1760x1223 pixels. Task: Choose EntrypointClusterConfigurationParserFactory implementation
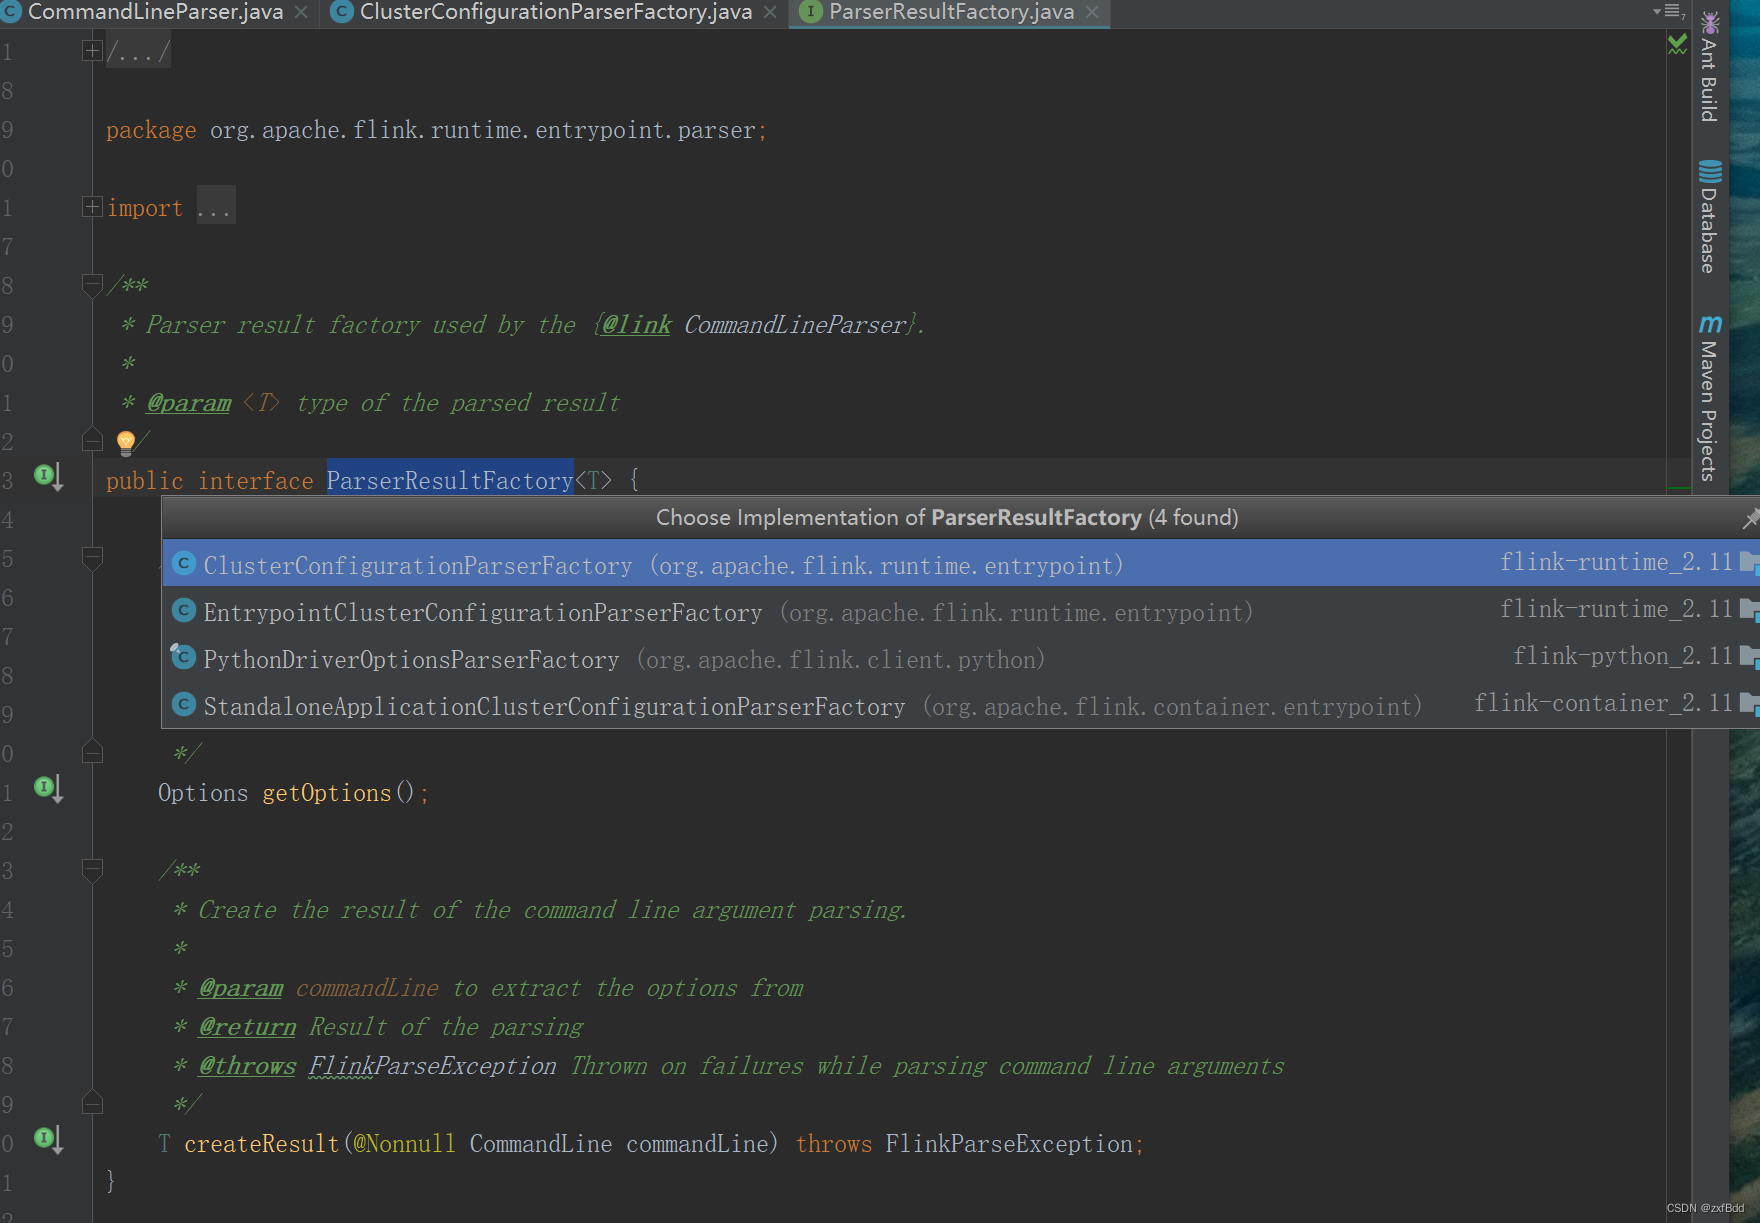coord(960,611)
